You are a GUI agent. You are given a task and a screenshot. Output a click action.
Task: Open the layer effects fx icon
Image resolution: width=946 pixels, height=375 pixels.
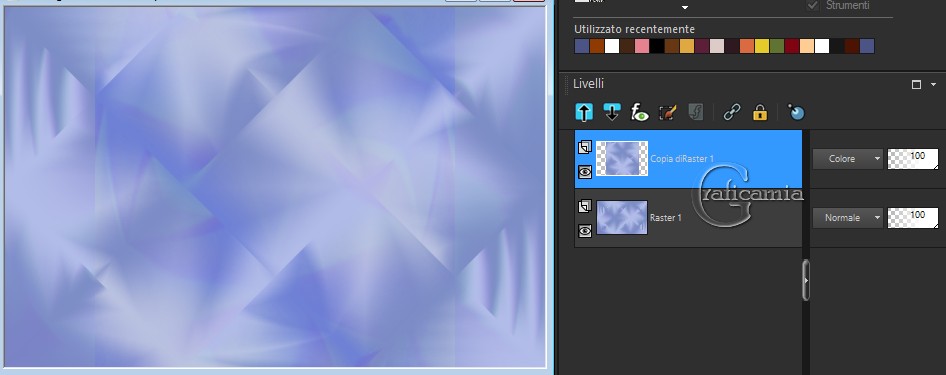[640, 112]
